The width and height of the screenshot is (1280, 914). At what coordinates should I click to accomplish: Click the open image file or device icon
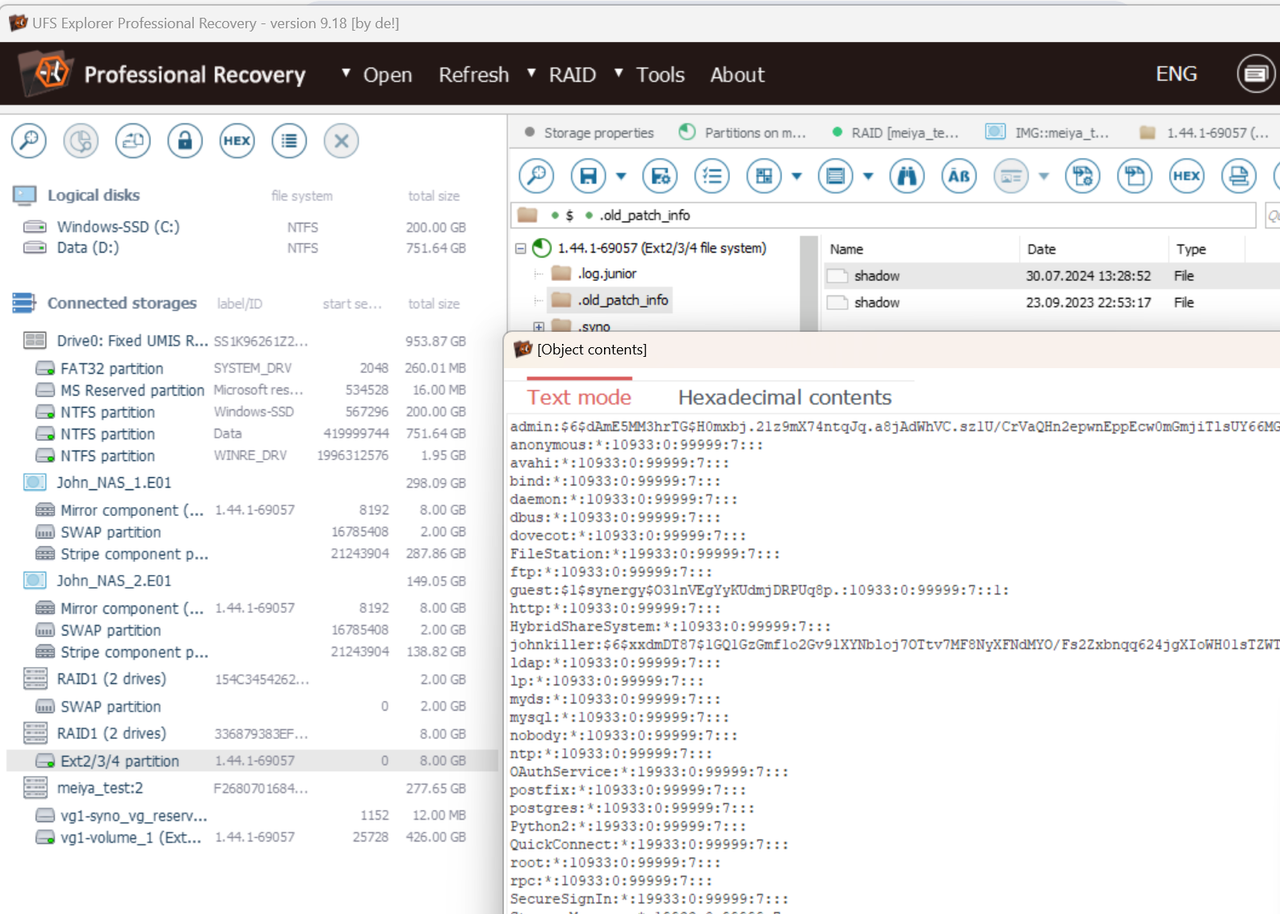133,141
